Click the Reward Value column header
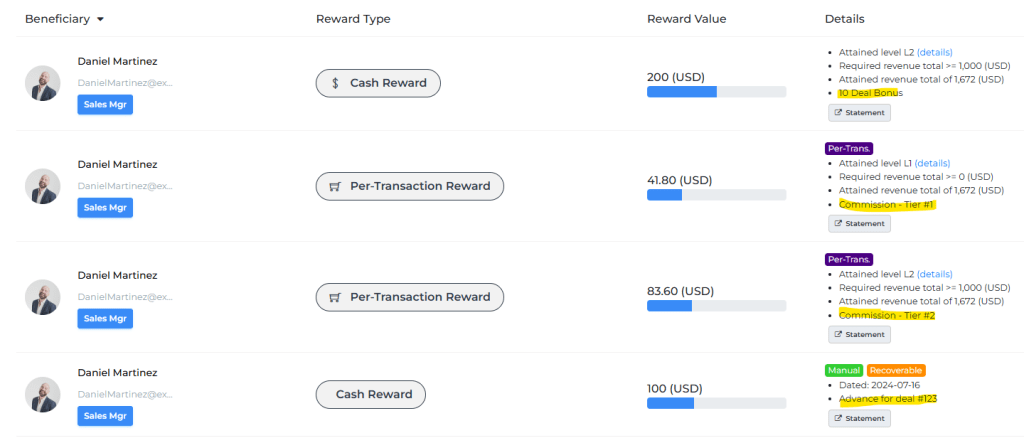The image size is (1024, 438). (686, 19)
